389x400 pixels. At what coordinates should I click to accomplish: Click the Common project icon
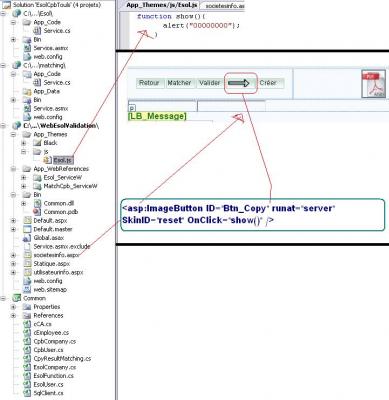pyautogui.click(x=16, y=298)
